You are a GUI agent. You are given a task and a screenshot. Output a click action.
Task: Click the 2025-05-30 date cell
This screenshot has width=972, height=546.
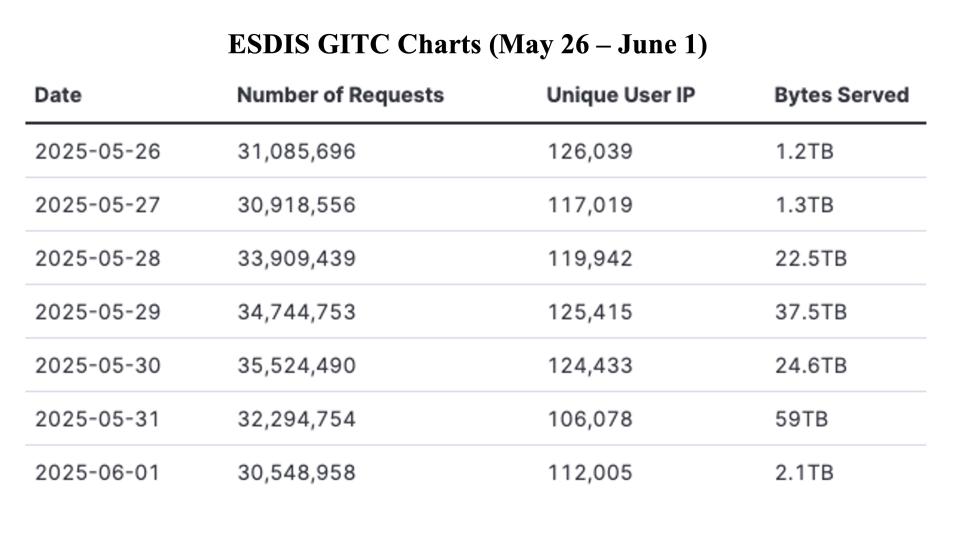point(98,366)
